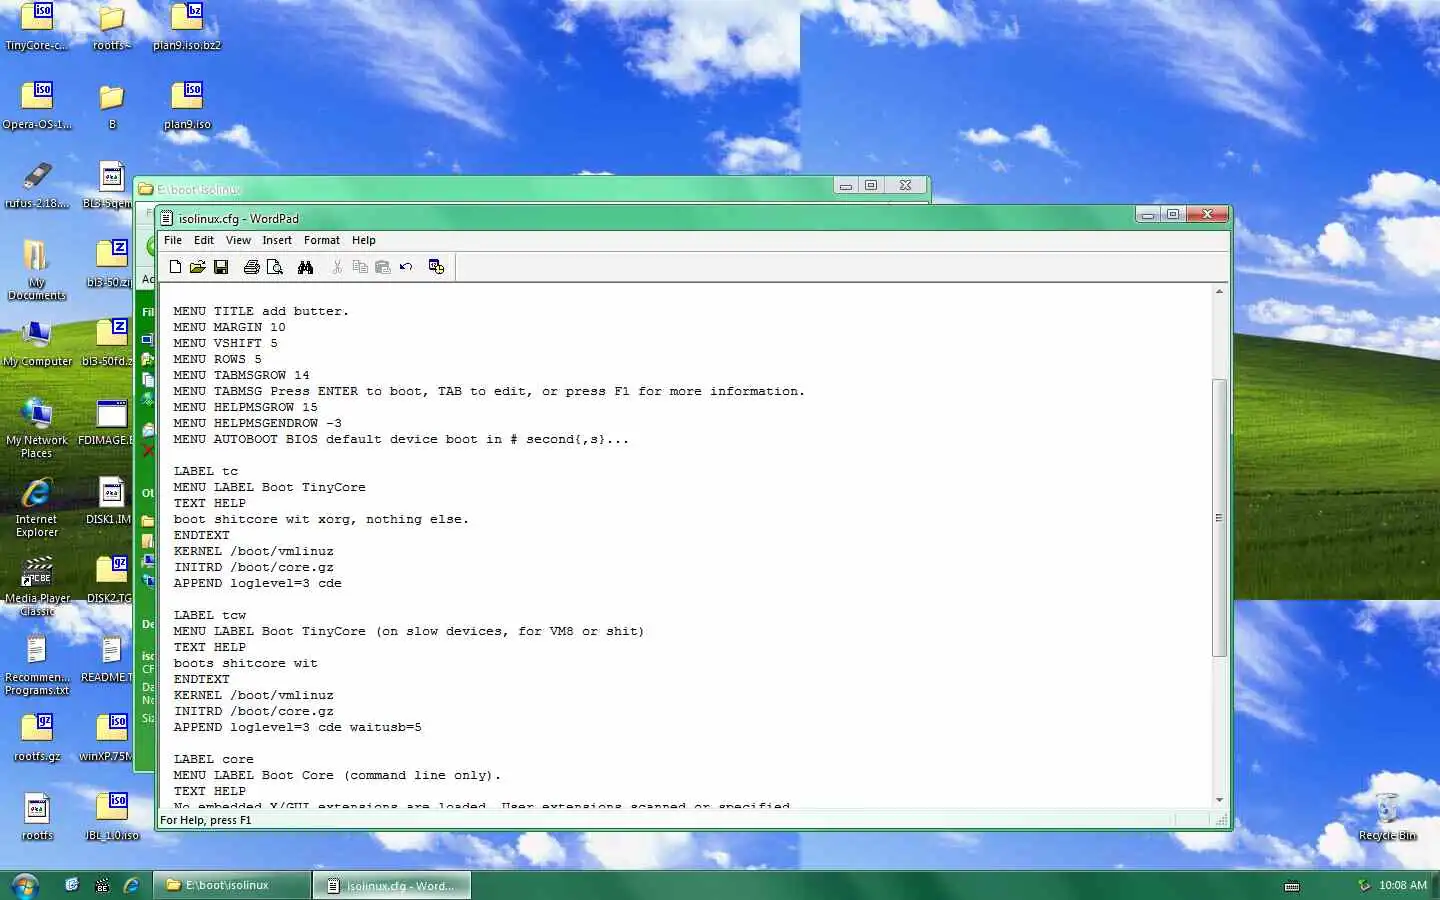1440x900 pixels.
Task: Click the Copy icon in WordPad toolbar
Action: pos(360,267)
